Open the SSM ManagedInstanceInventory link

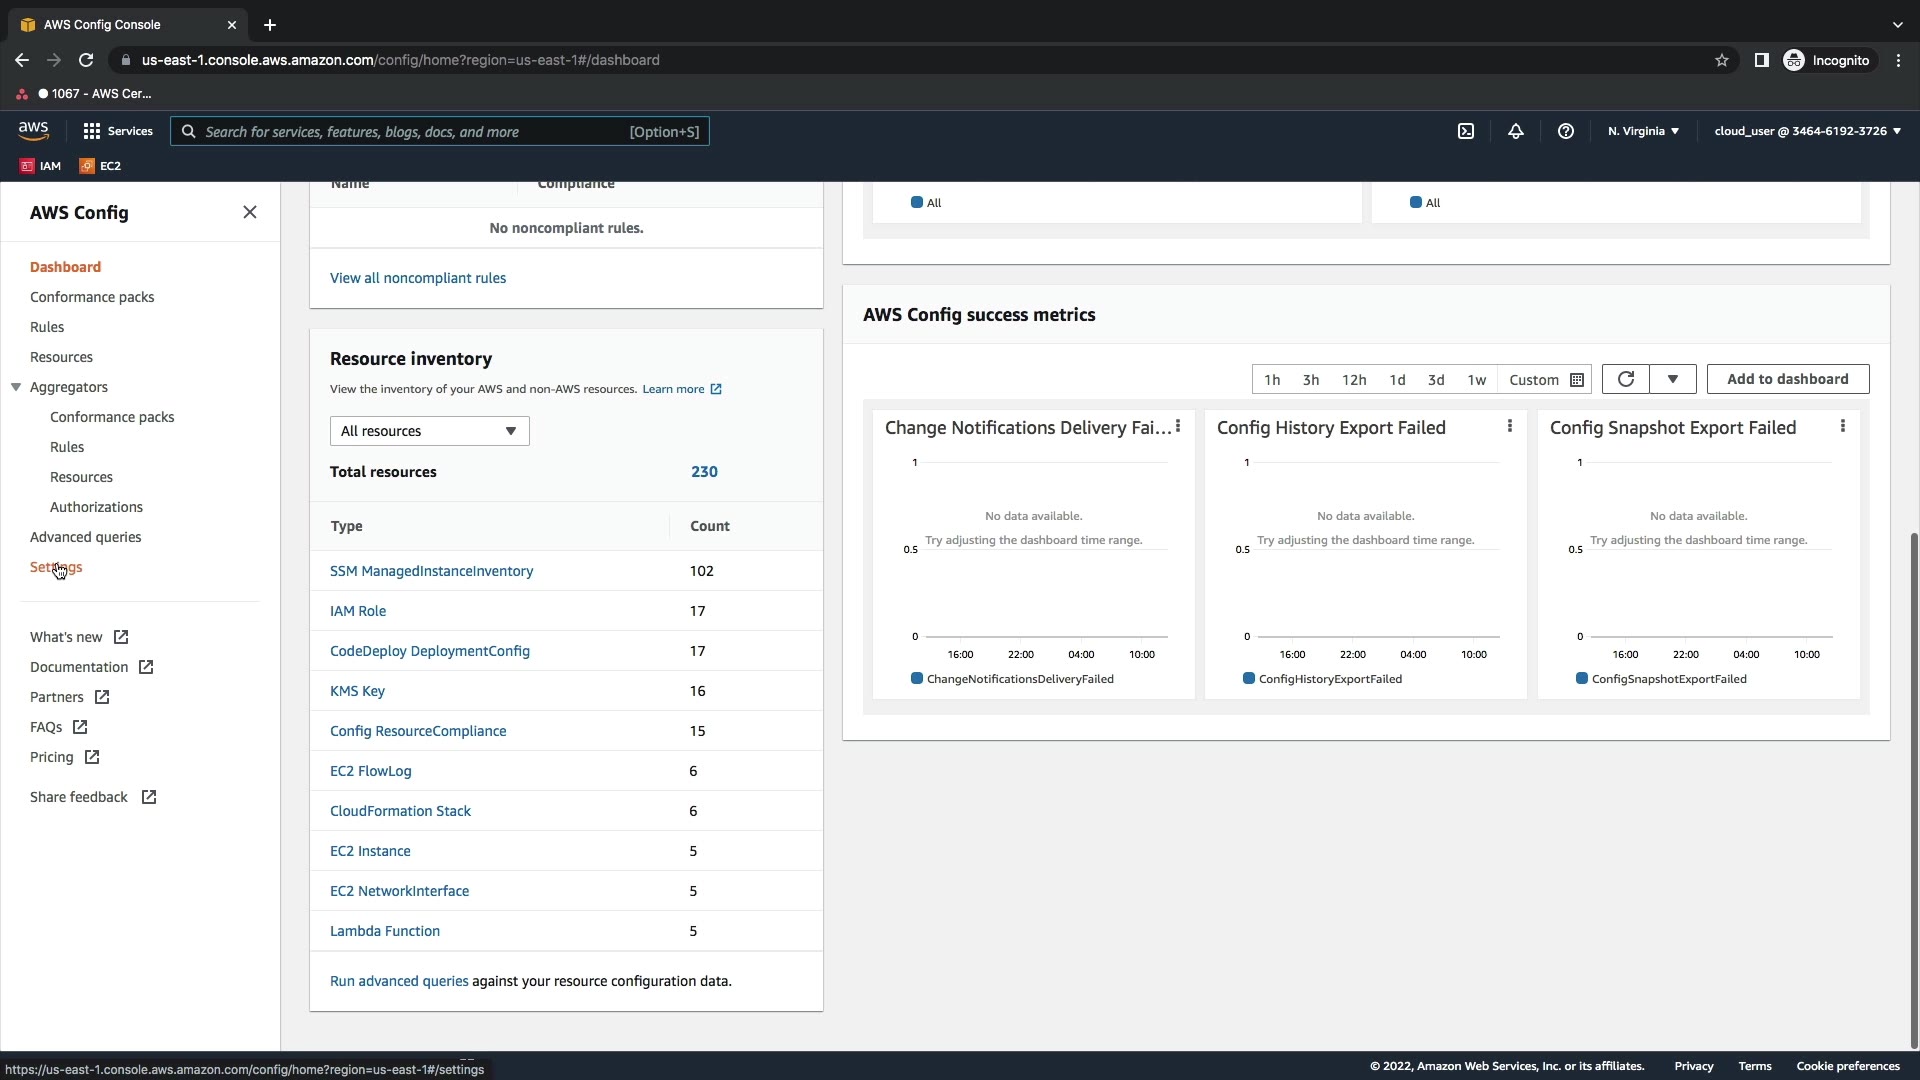431,571
